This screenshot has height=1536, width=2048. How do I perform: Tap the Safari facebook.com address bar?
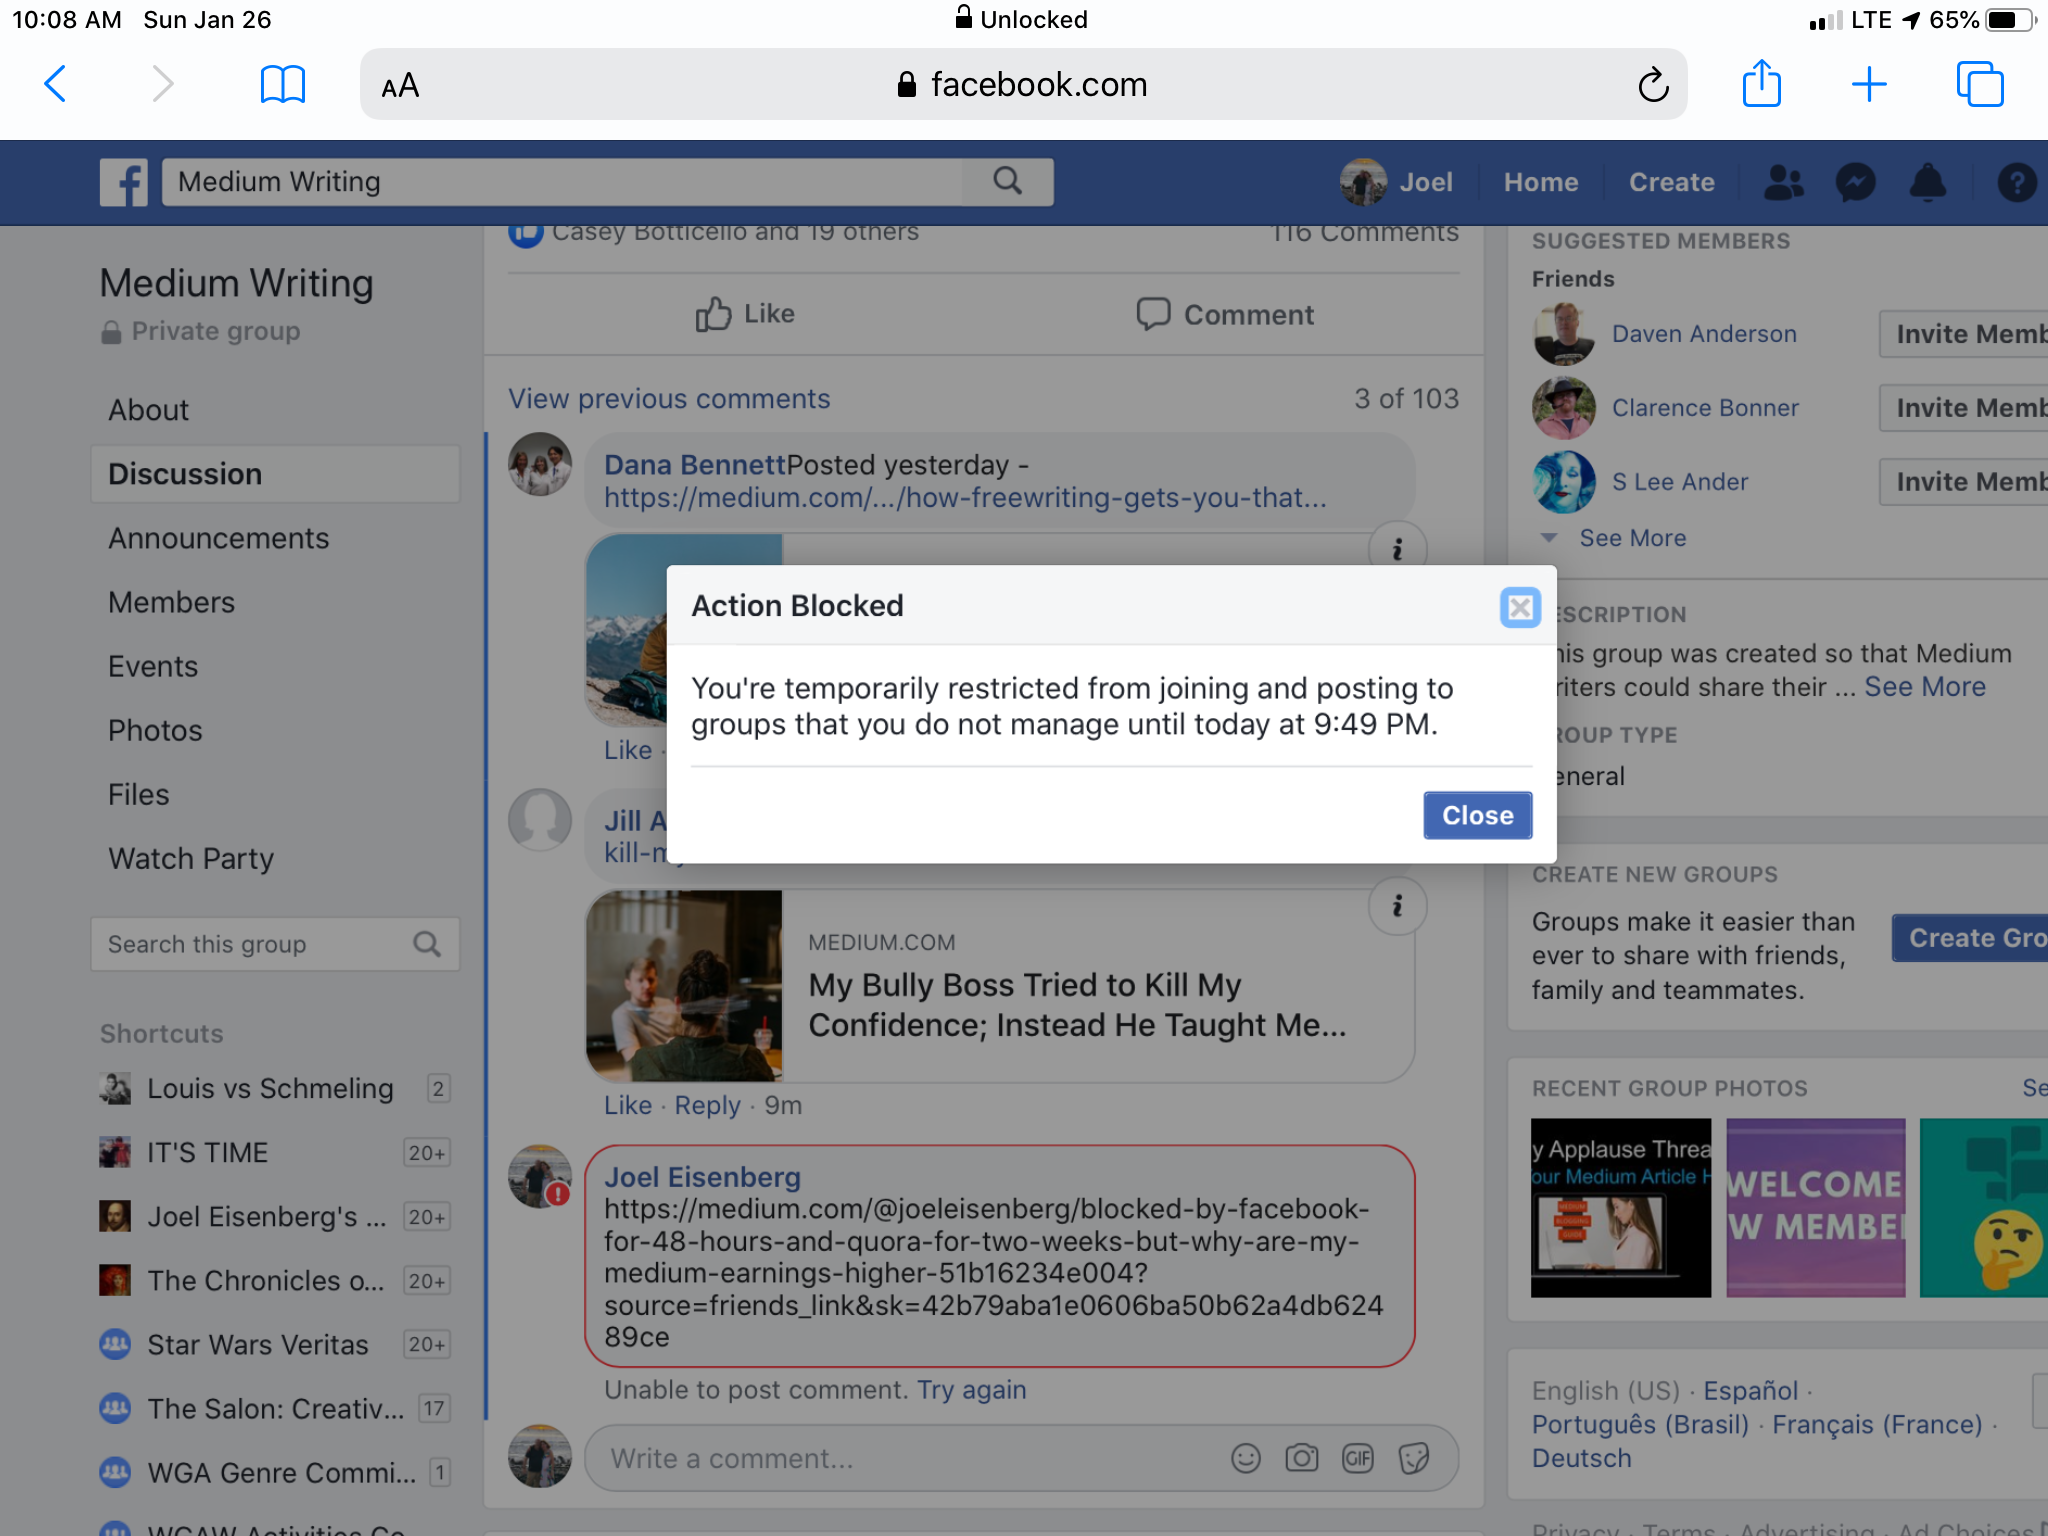[1023, 84]
